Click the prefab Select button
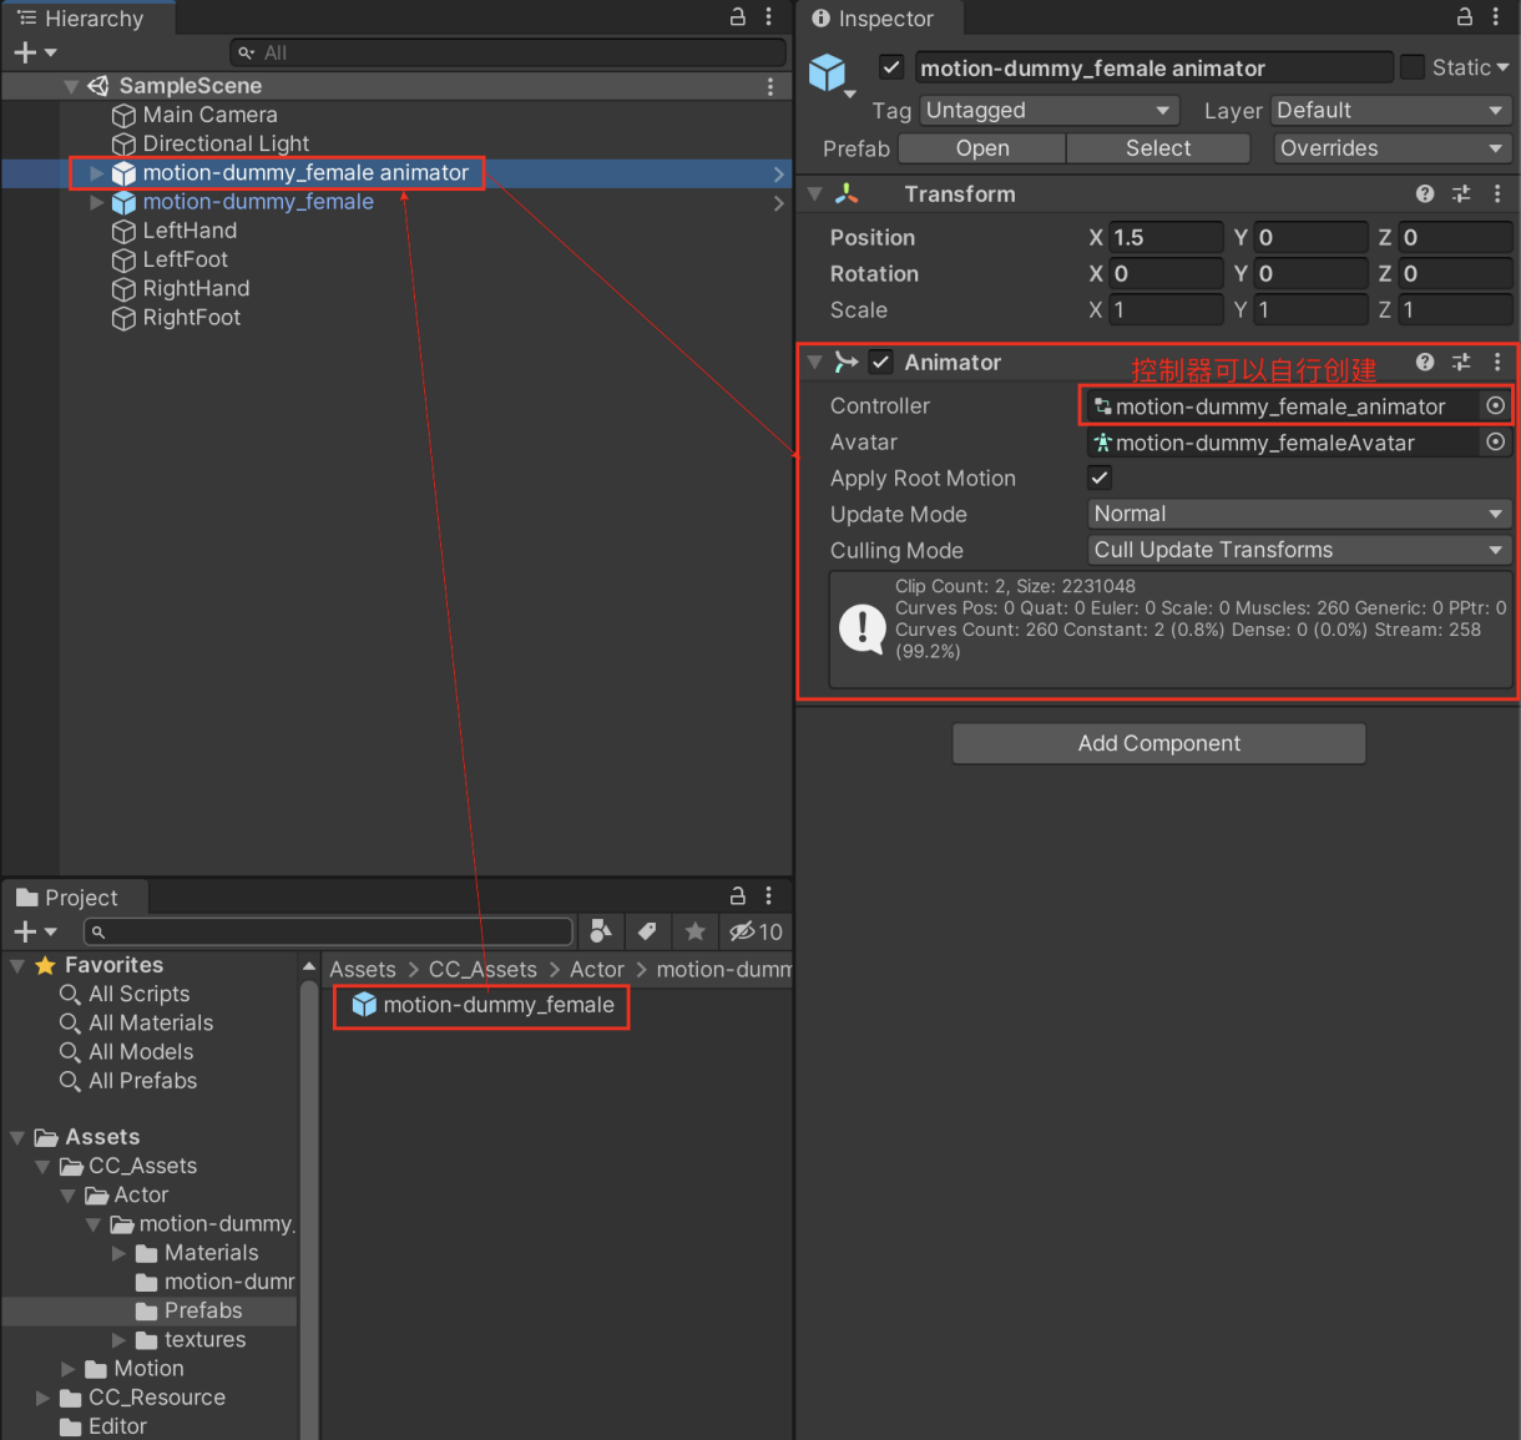 click(x=1158, y=147)
